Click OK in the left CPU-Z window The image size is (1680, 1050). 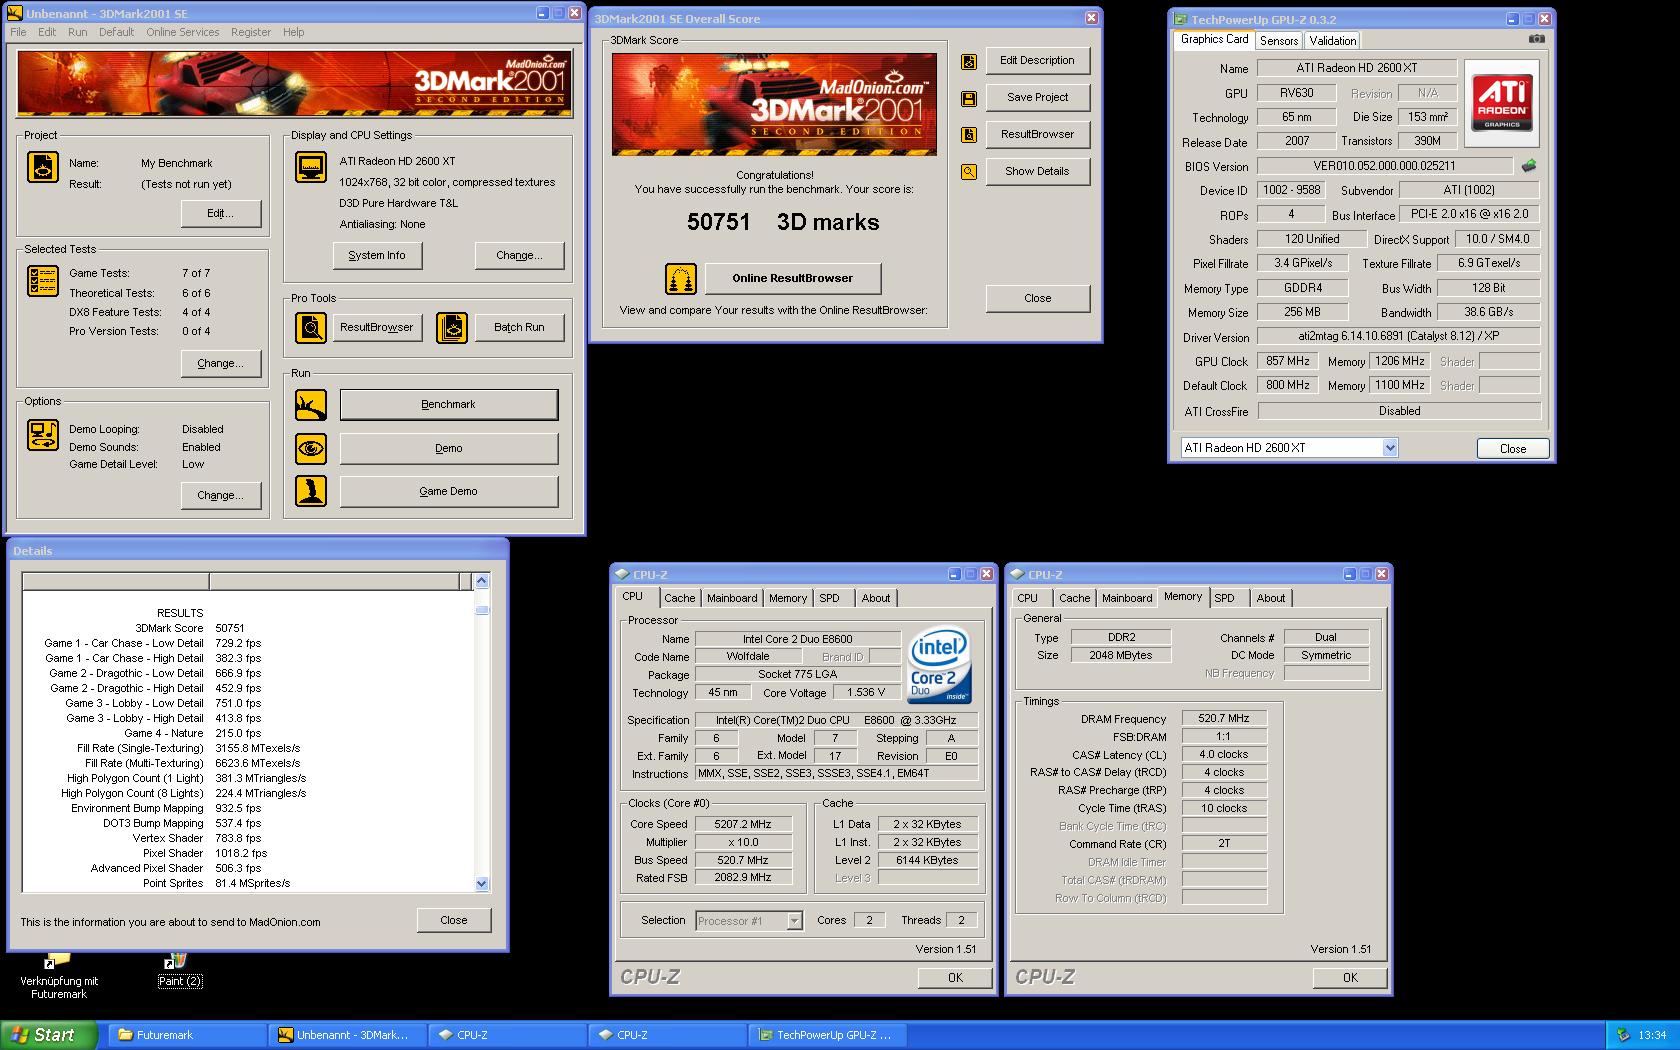pyautogui.click(x=955, y=977)
